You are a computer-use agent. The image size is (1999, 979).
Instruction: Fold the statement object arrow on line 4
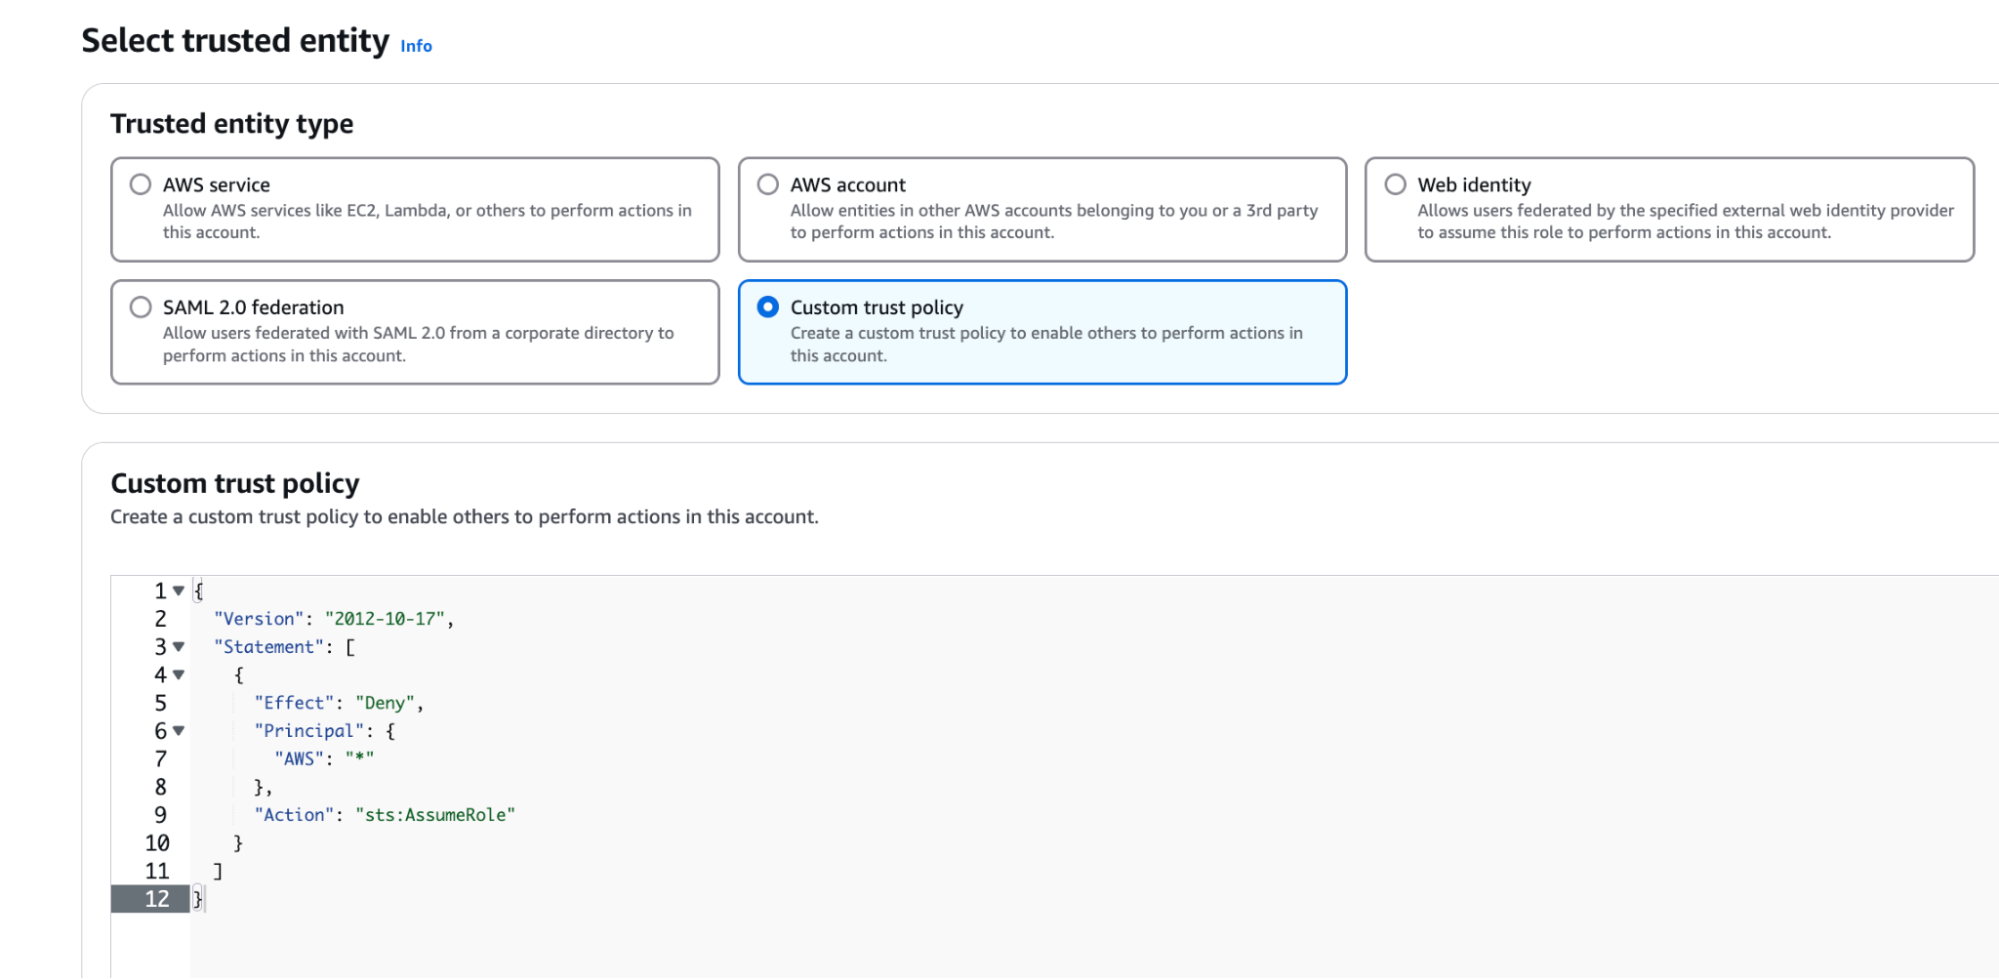click(x=179, y=675)
